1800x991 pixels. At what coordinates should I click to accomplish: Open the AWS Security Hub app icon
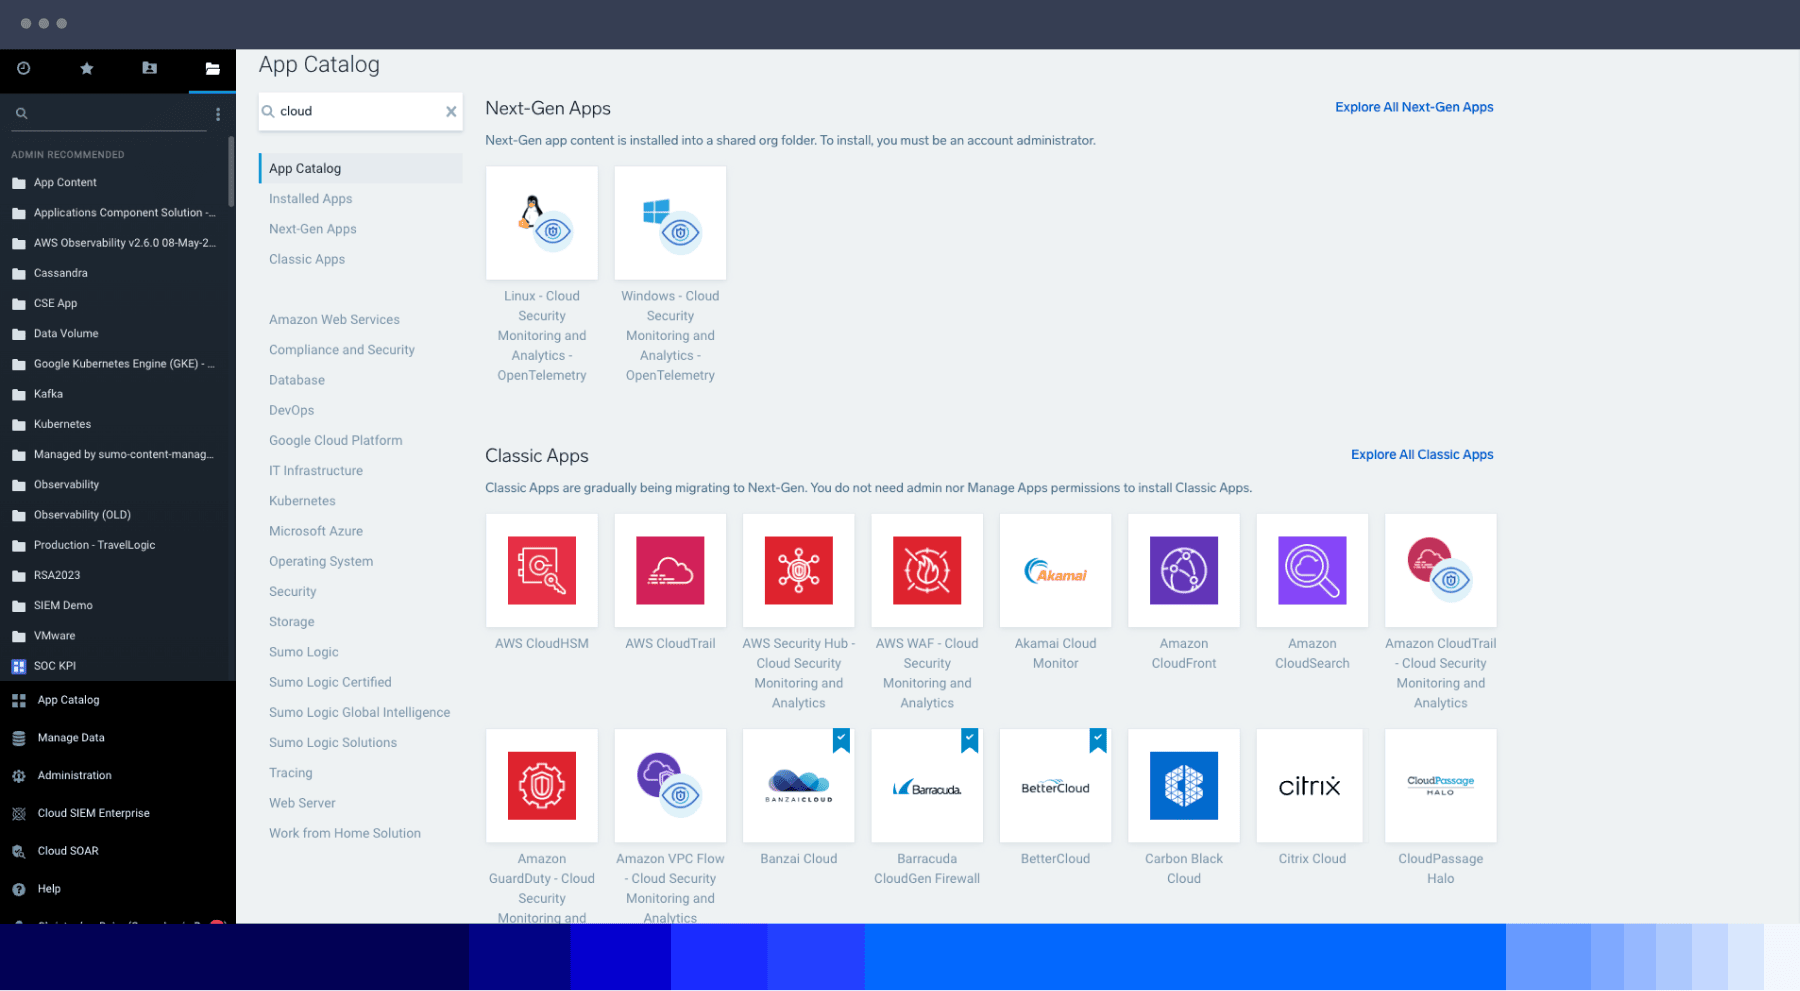pyautogui.click(x=799, y=570)
